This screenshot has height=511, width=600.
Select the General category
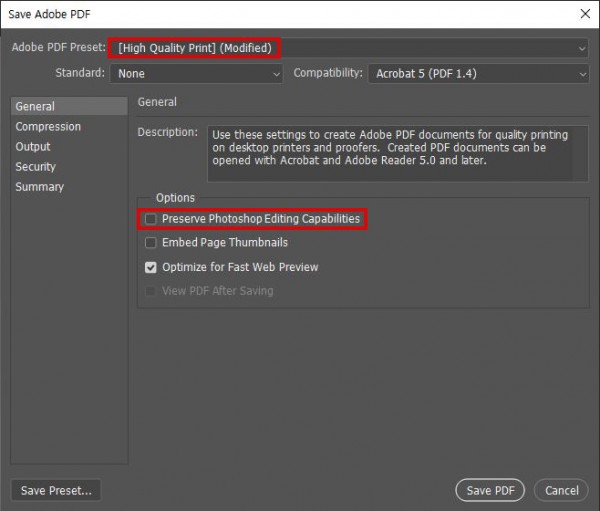pos(69,106)
